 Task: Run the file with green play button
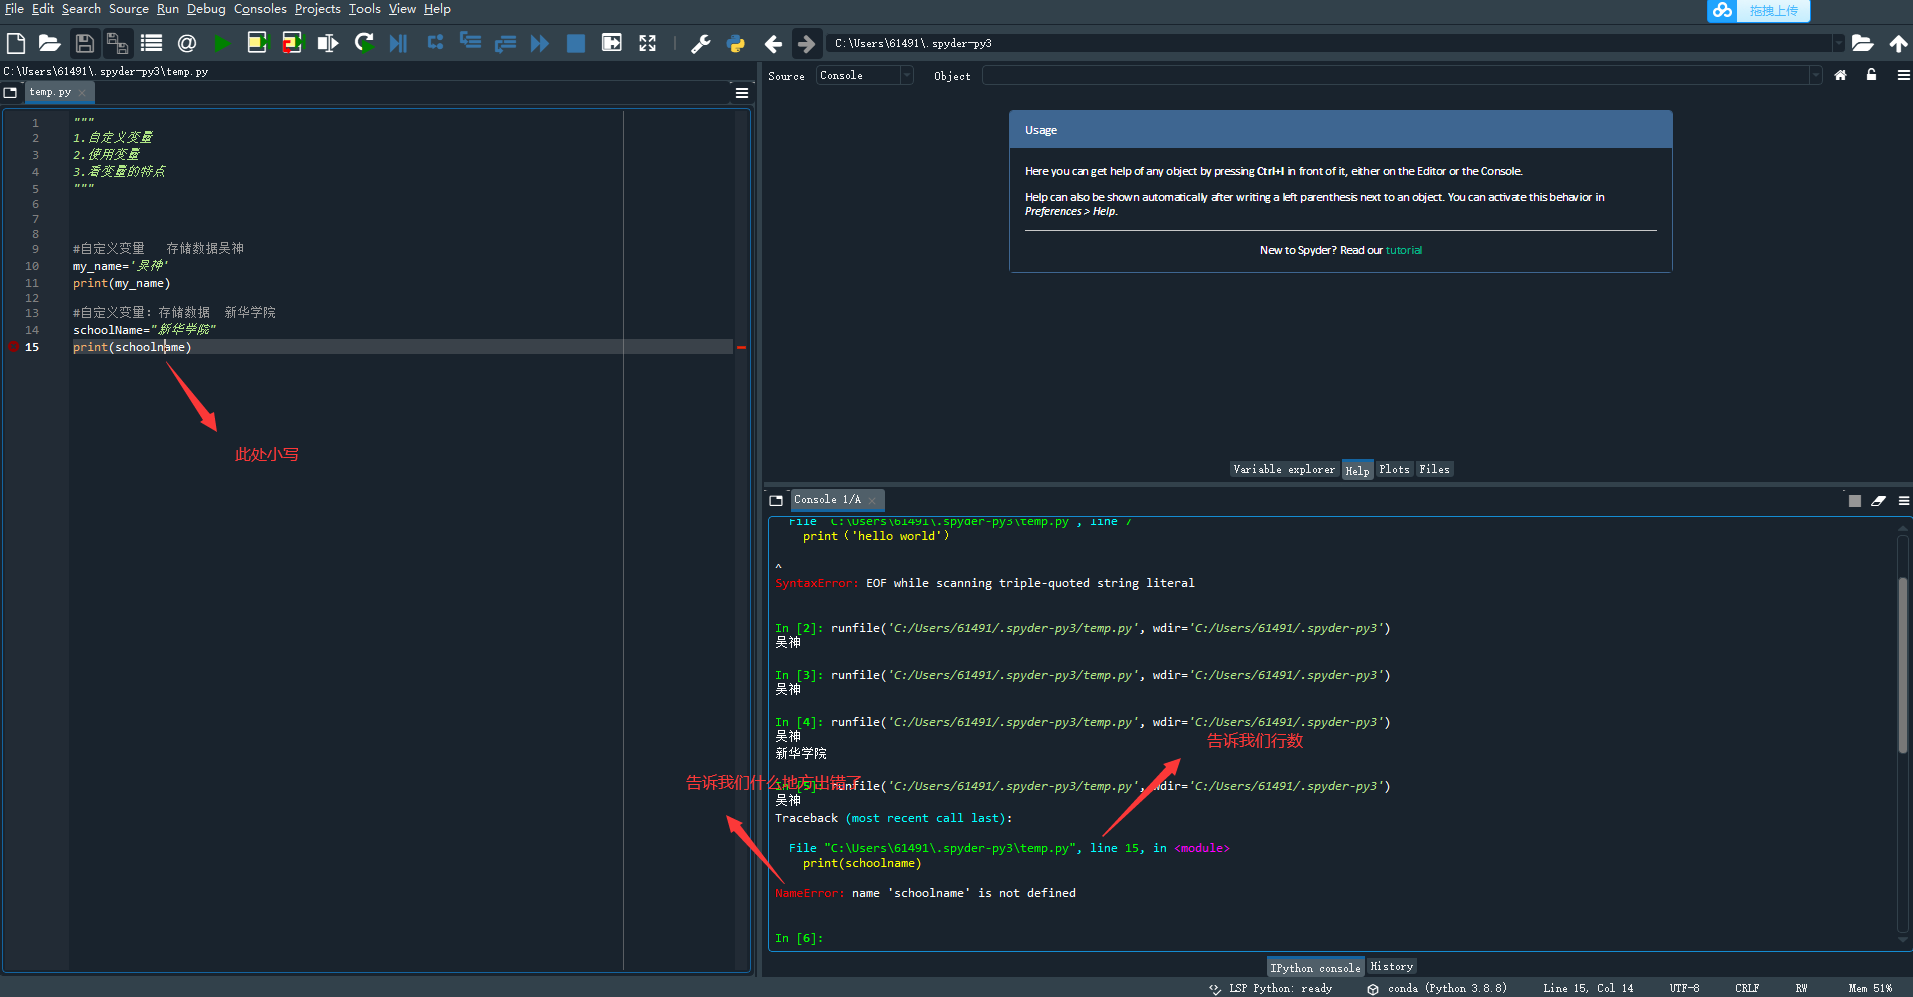(x=222, y=43)
